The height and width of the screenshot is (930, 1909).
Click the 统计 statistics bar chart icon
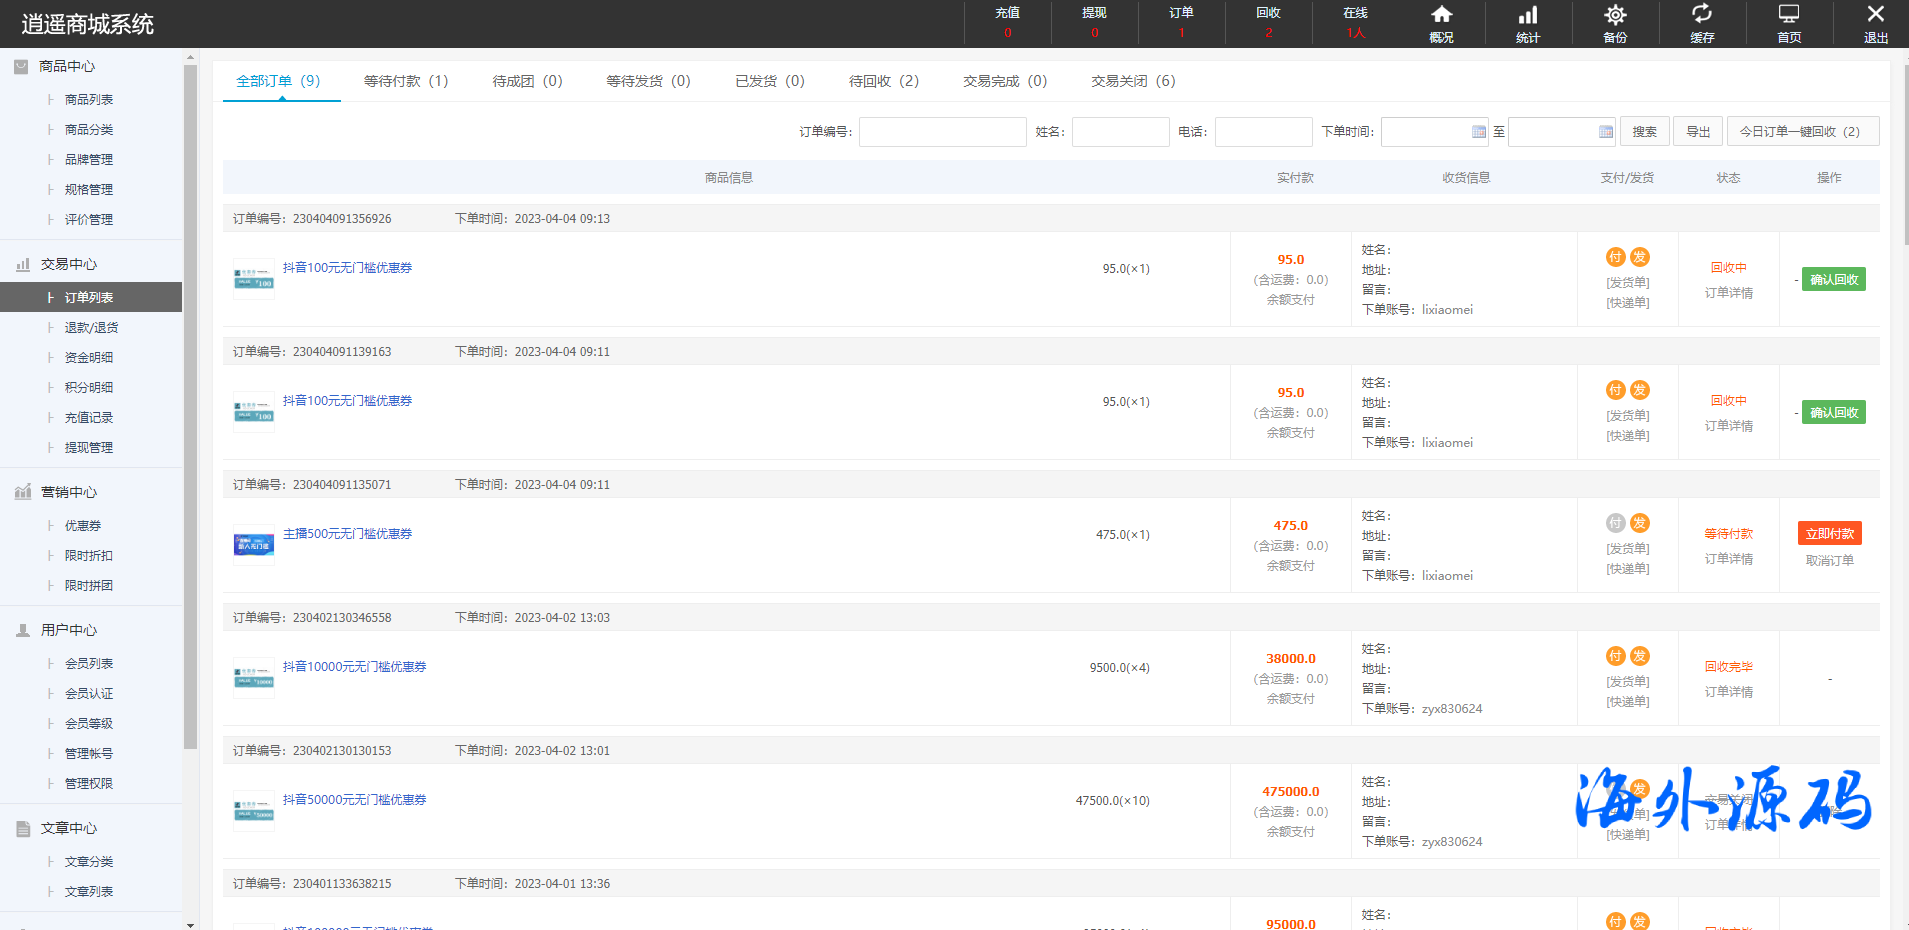click(1528, 15)
